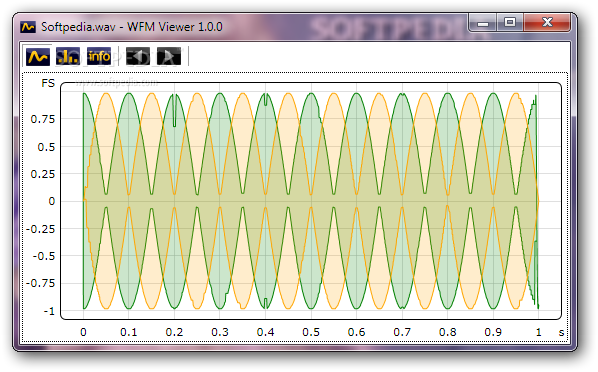Image resolution: width=598 pixels, height=372 pixels.
Task: Click the -0.25 amplitude axis label
Action: 41,229
